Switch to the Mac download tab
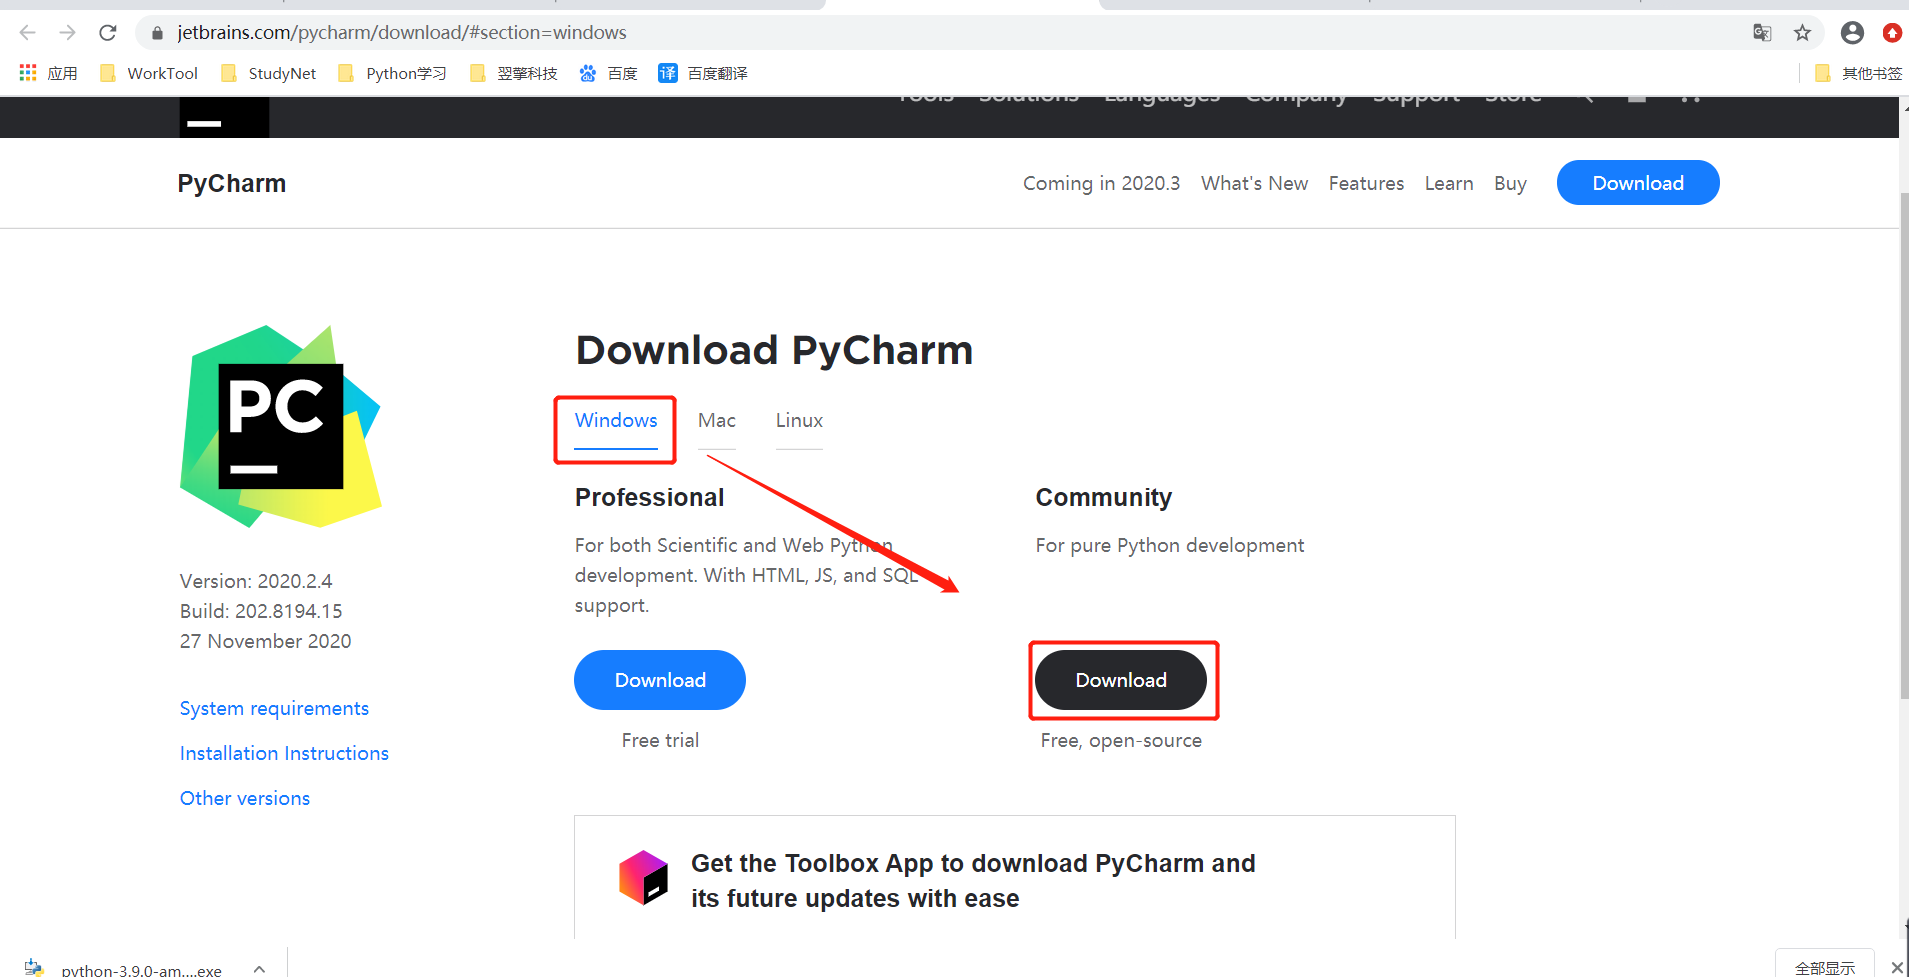Image resolution: width=1909 pixels, height=977 pixels. tap(716, 420)
